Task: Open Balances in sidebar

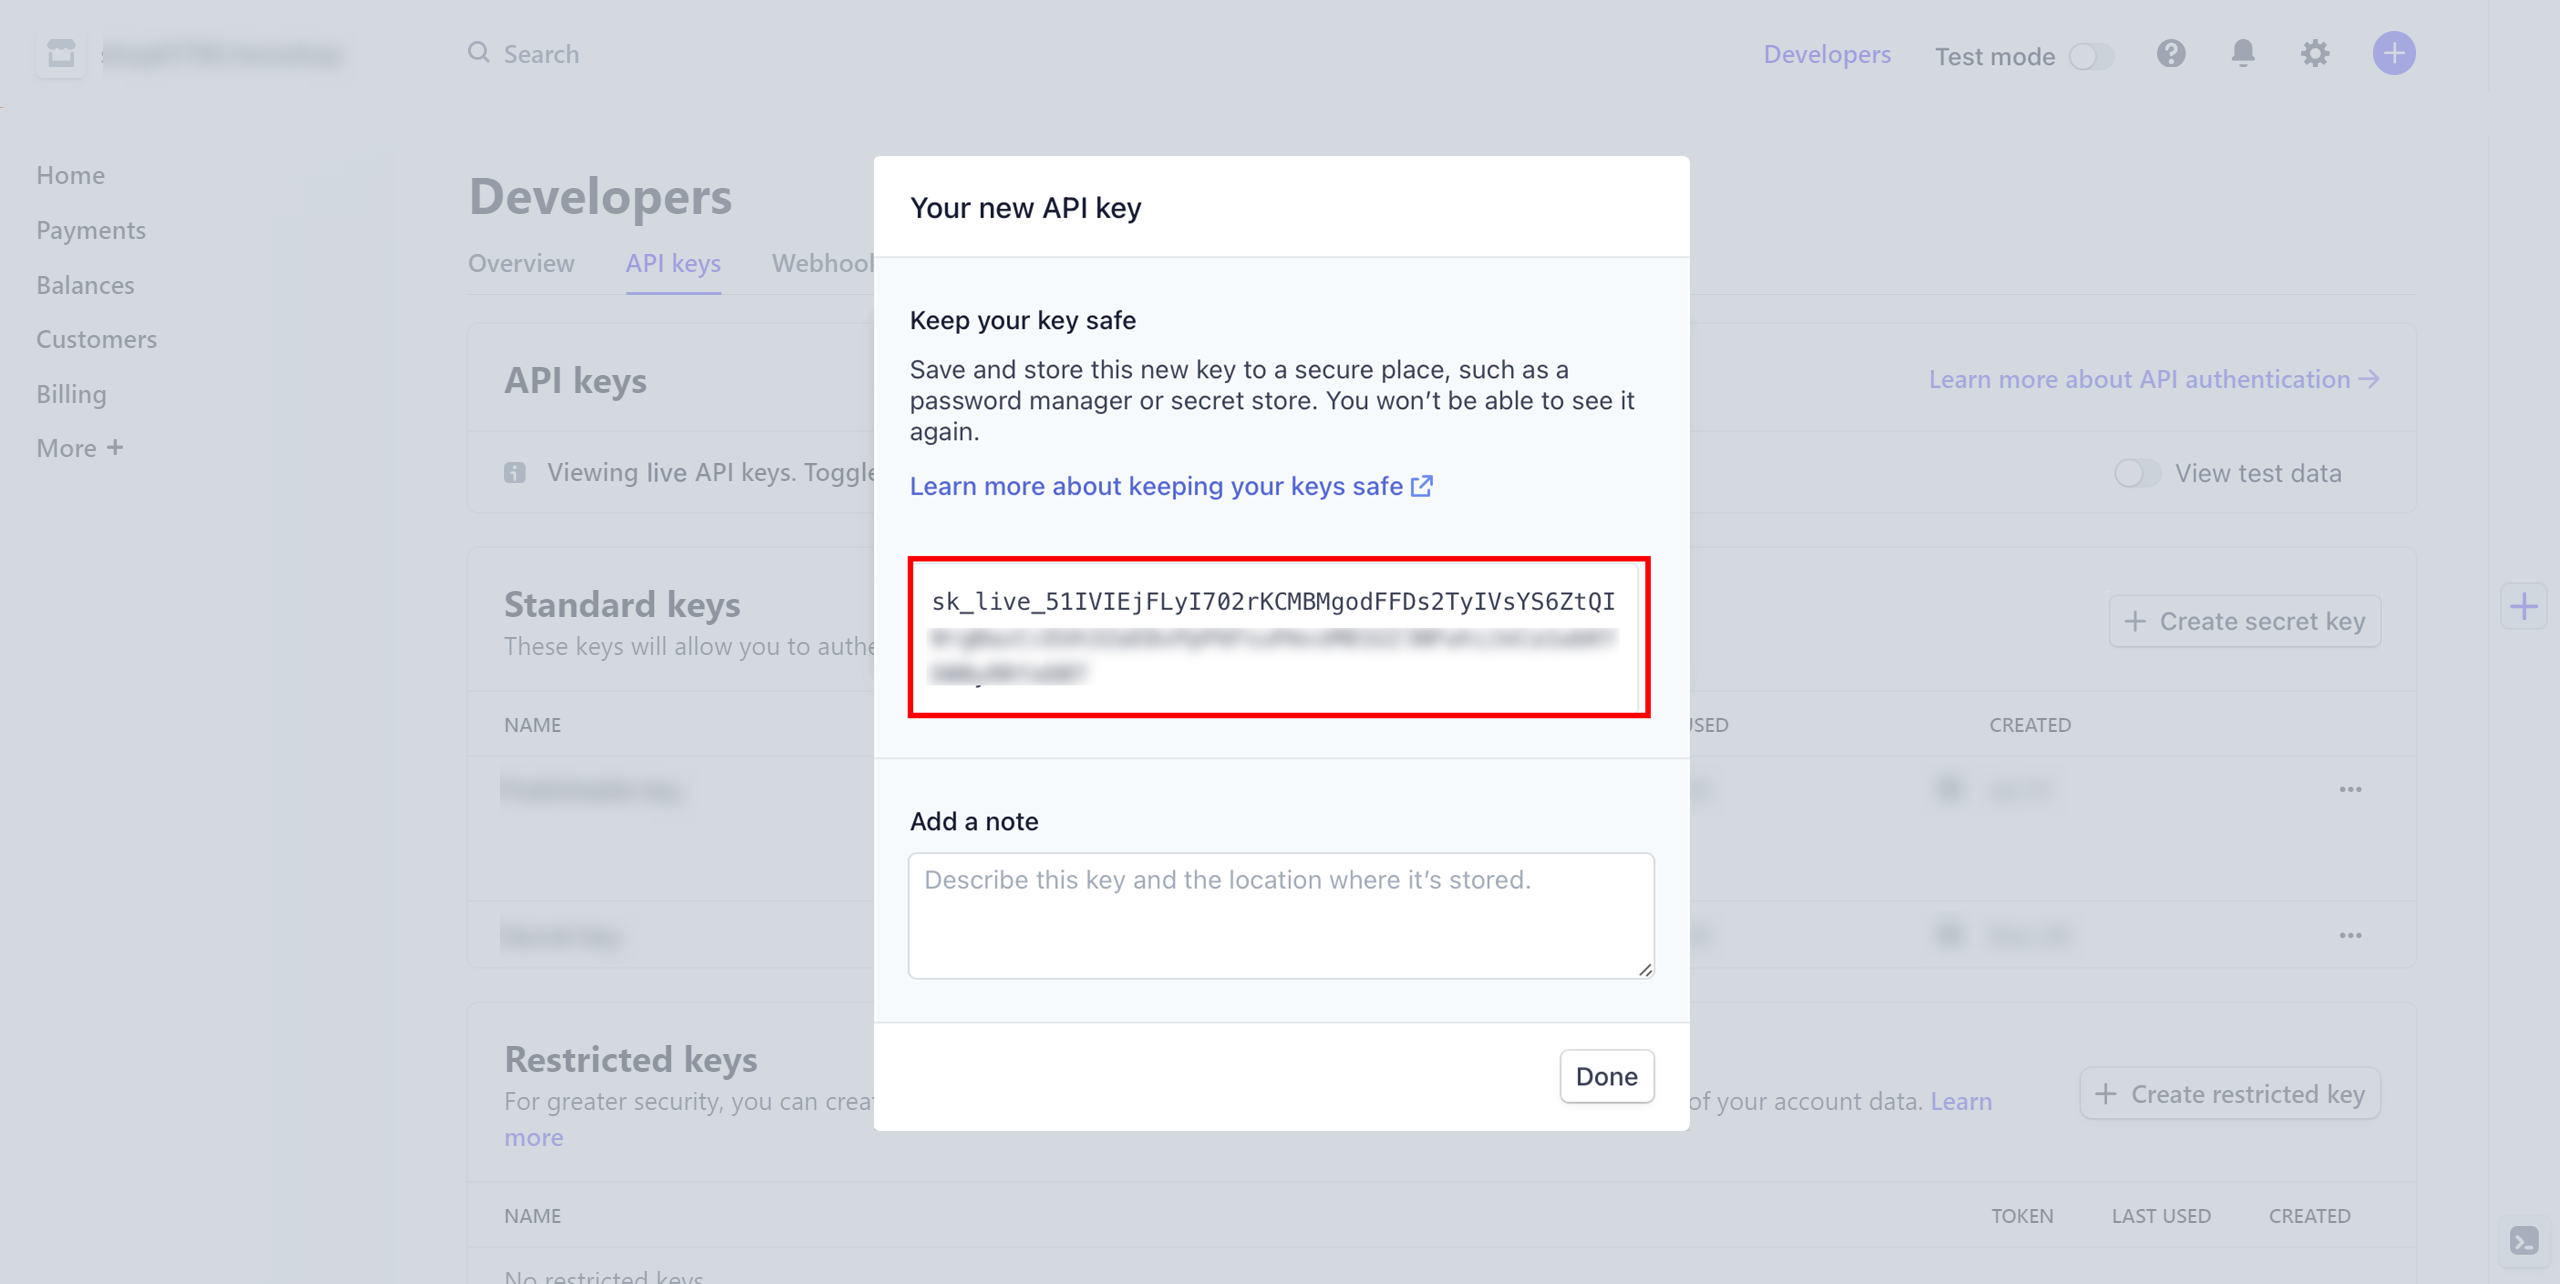Action: 85,285
